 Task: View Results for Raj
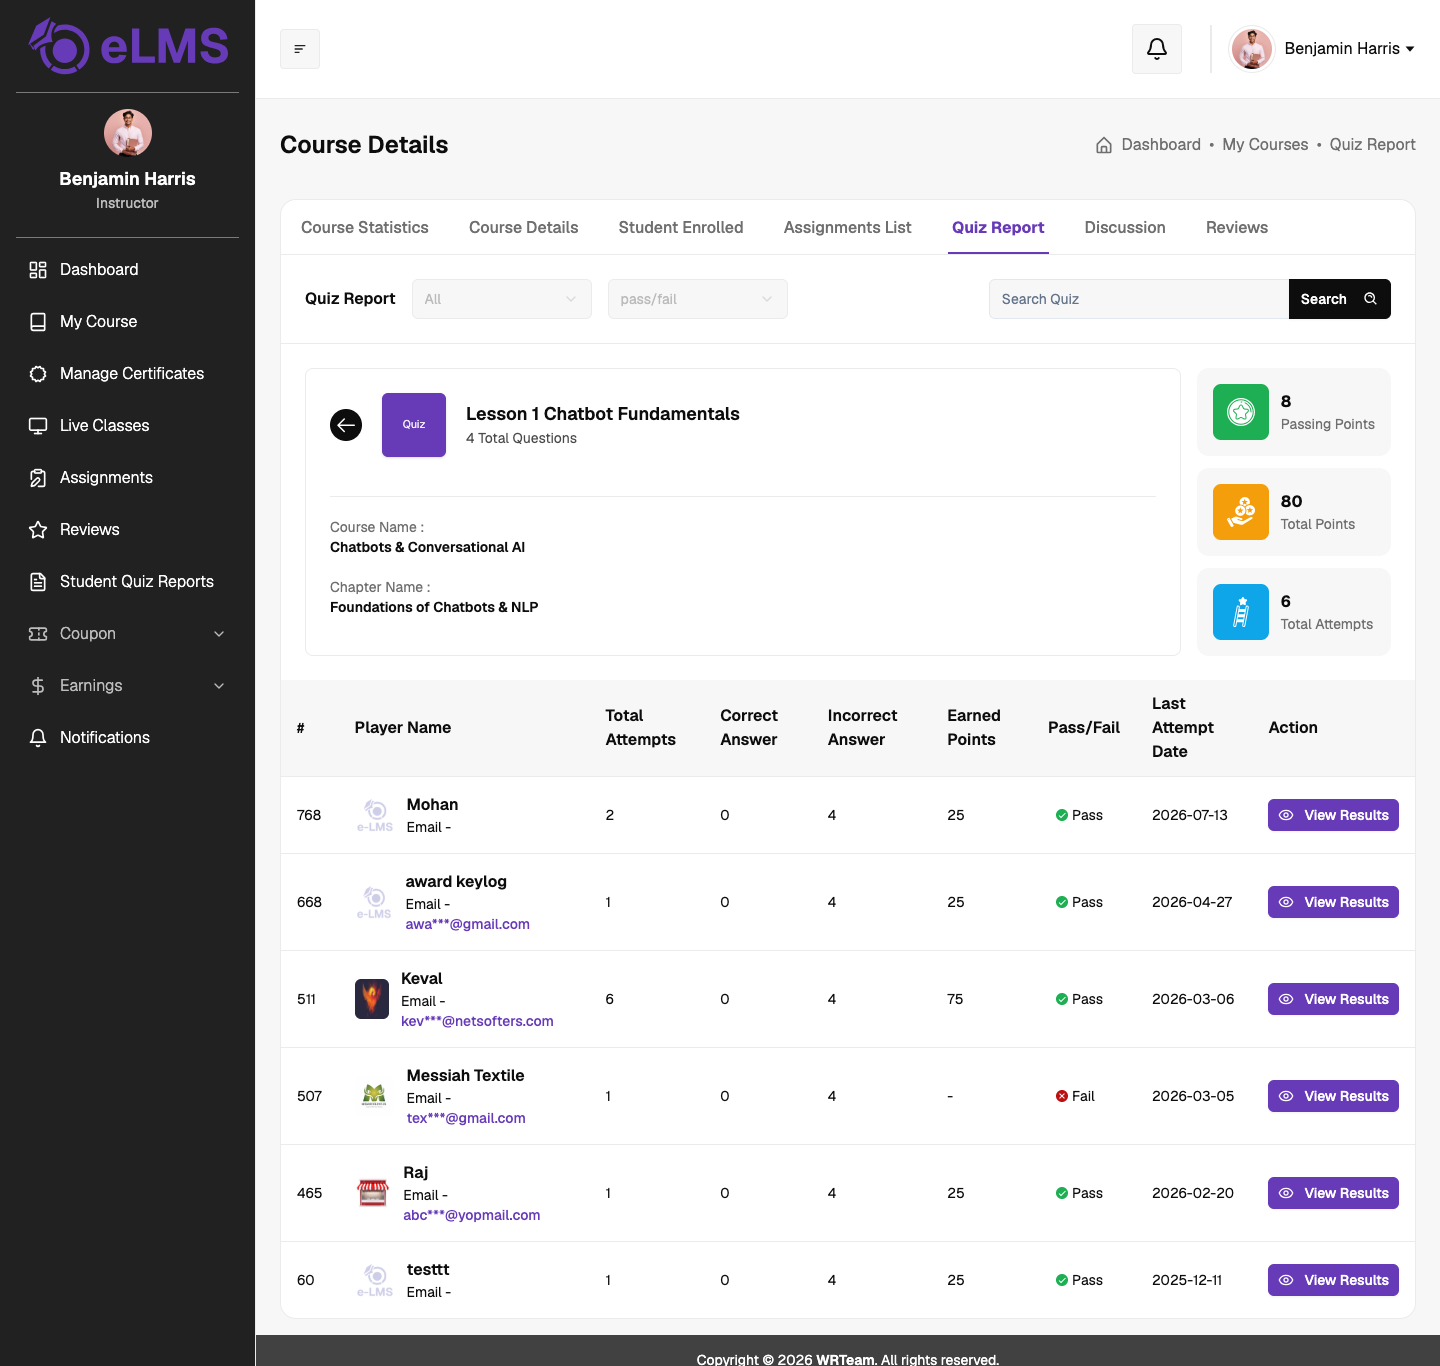(1333, 1193)
